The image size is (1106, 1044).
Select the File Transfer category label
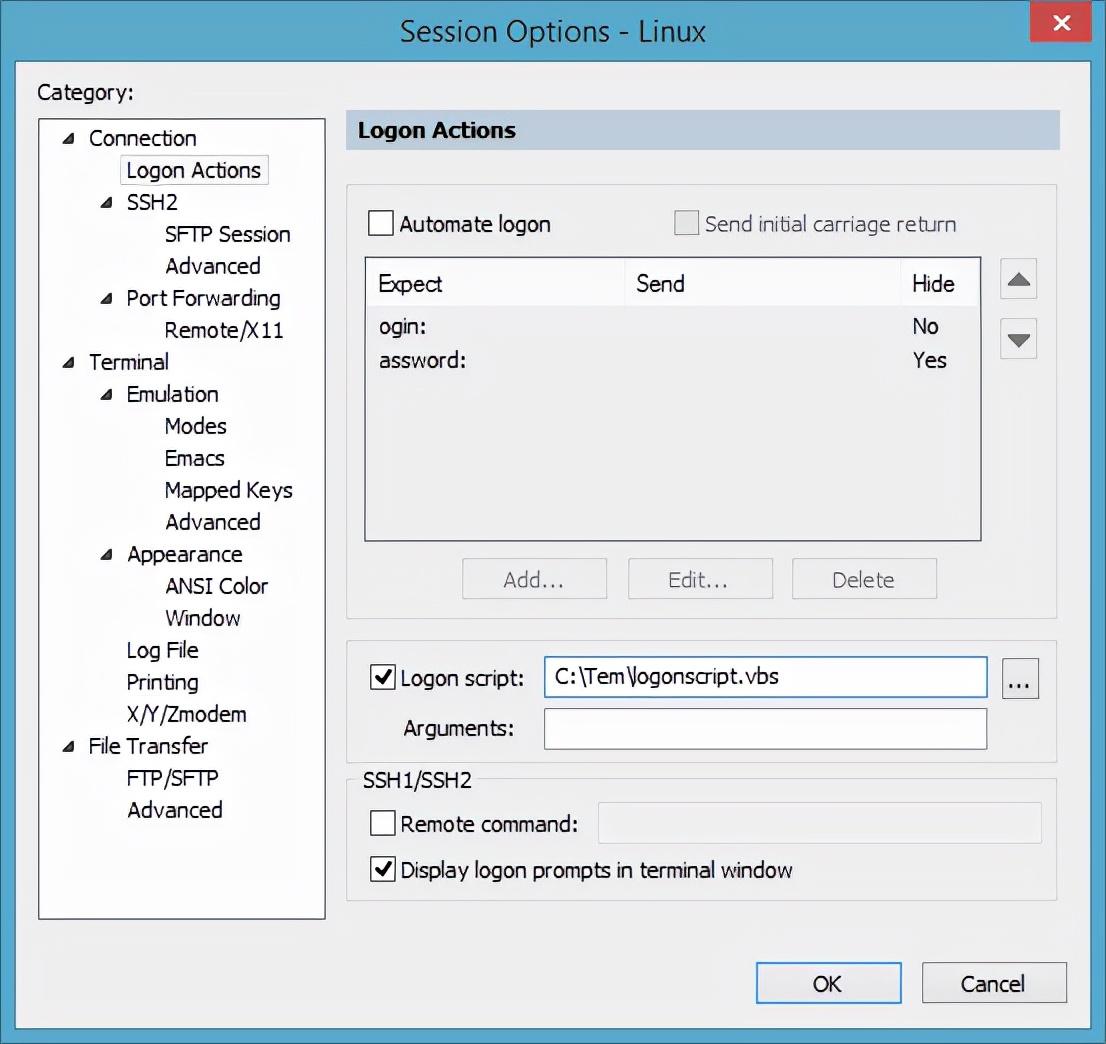pyautogui.click(x=148, y=746)
